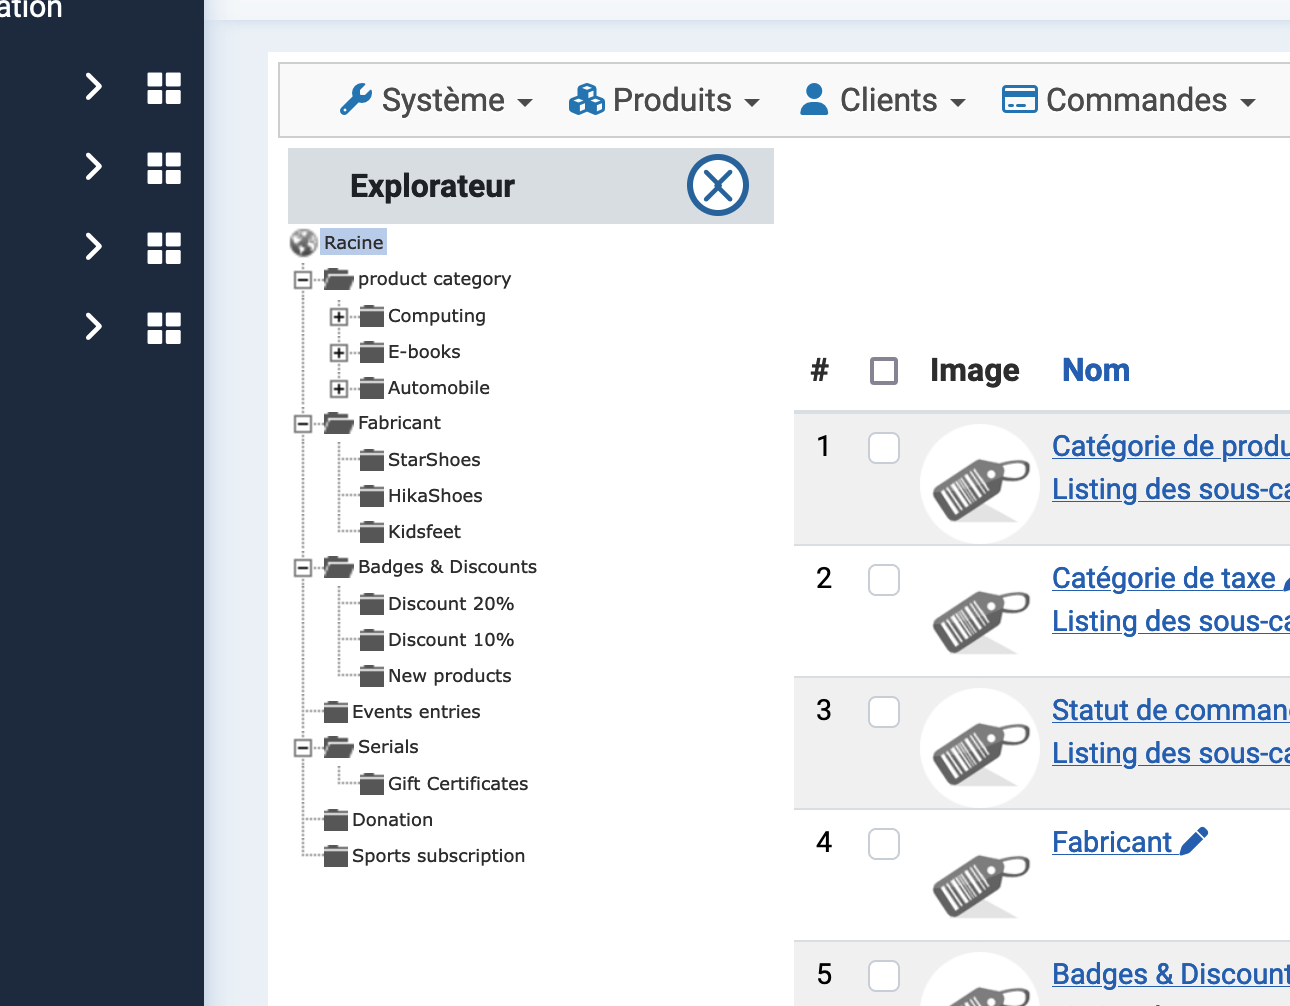Select the Gift Certificates tree item
1290x1006 pixels.
pos(457,784)
